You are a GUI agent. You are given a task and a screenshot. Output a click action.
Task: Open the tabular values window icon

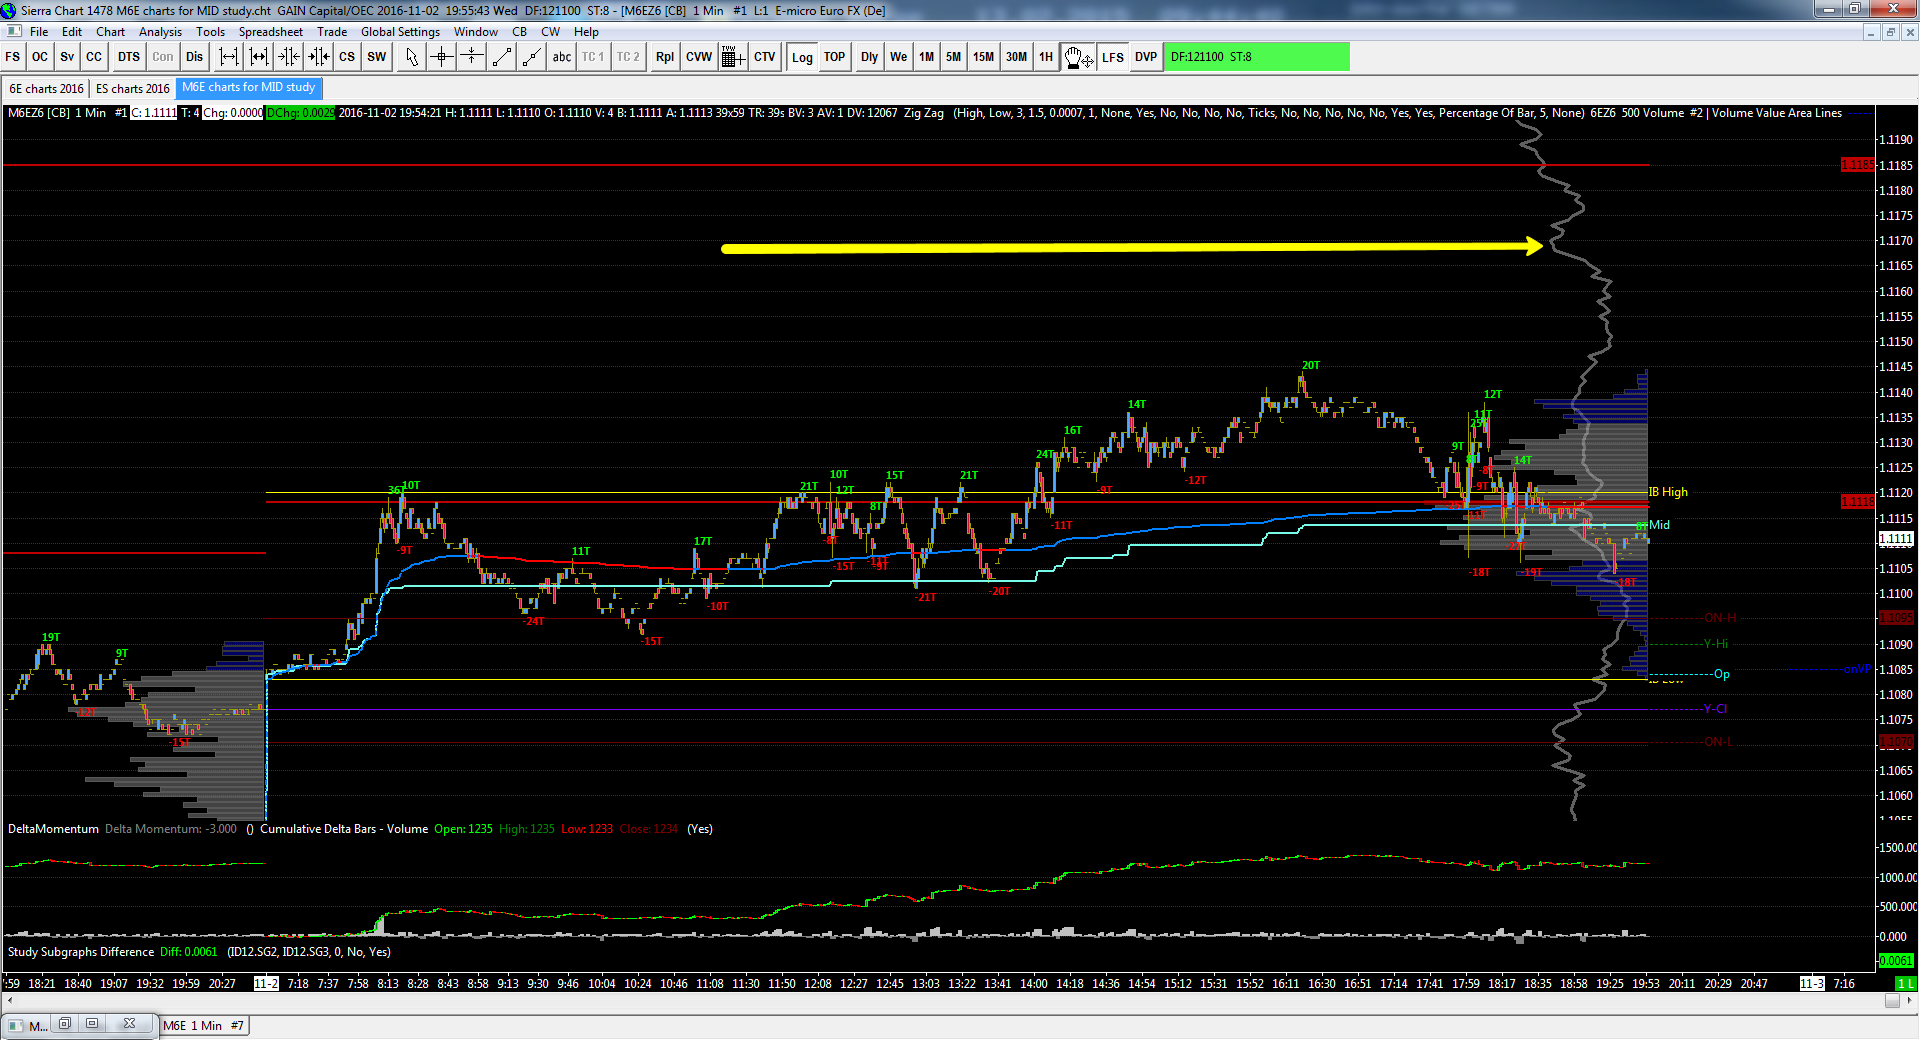tap(732, 57)
